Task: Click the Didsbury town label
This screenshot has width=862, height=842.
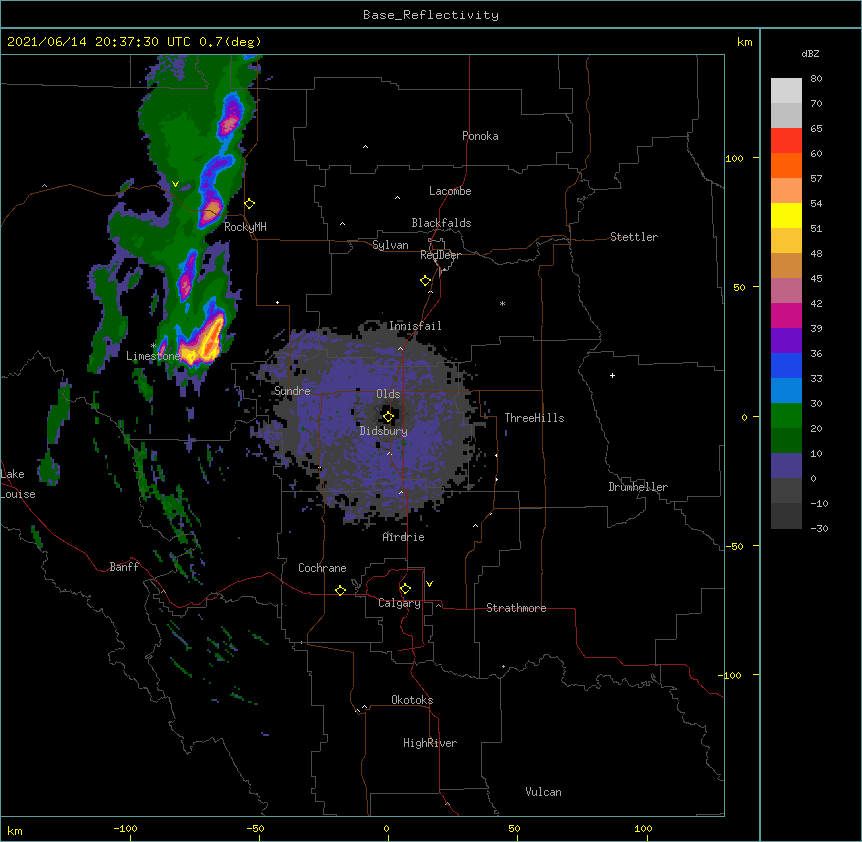Action: tap(384, 431)
